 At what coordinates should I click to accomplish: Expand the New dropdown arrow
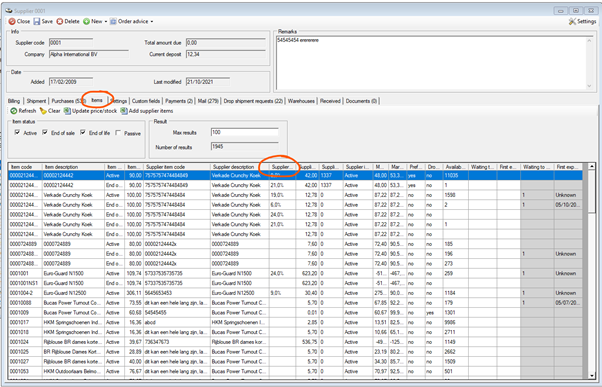coord(106,22)
